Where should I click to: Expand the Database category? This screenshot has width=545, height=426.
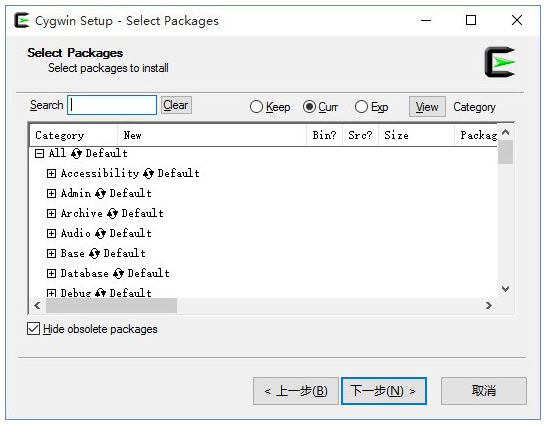point(51,273)
